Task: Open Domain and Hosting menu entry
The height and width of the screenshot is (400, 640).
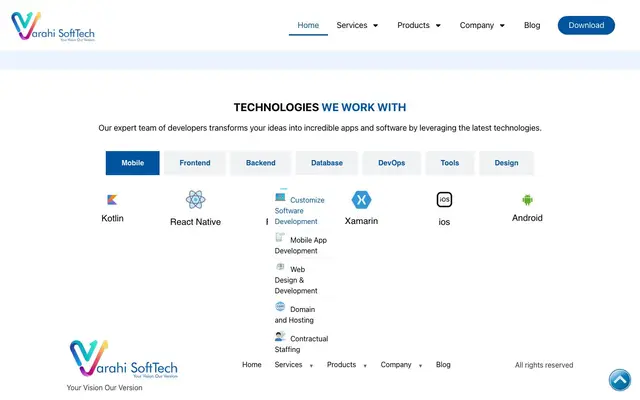Action: pos(295,314)
